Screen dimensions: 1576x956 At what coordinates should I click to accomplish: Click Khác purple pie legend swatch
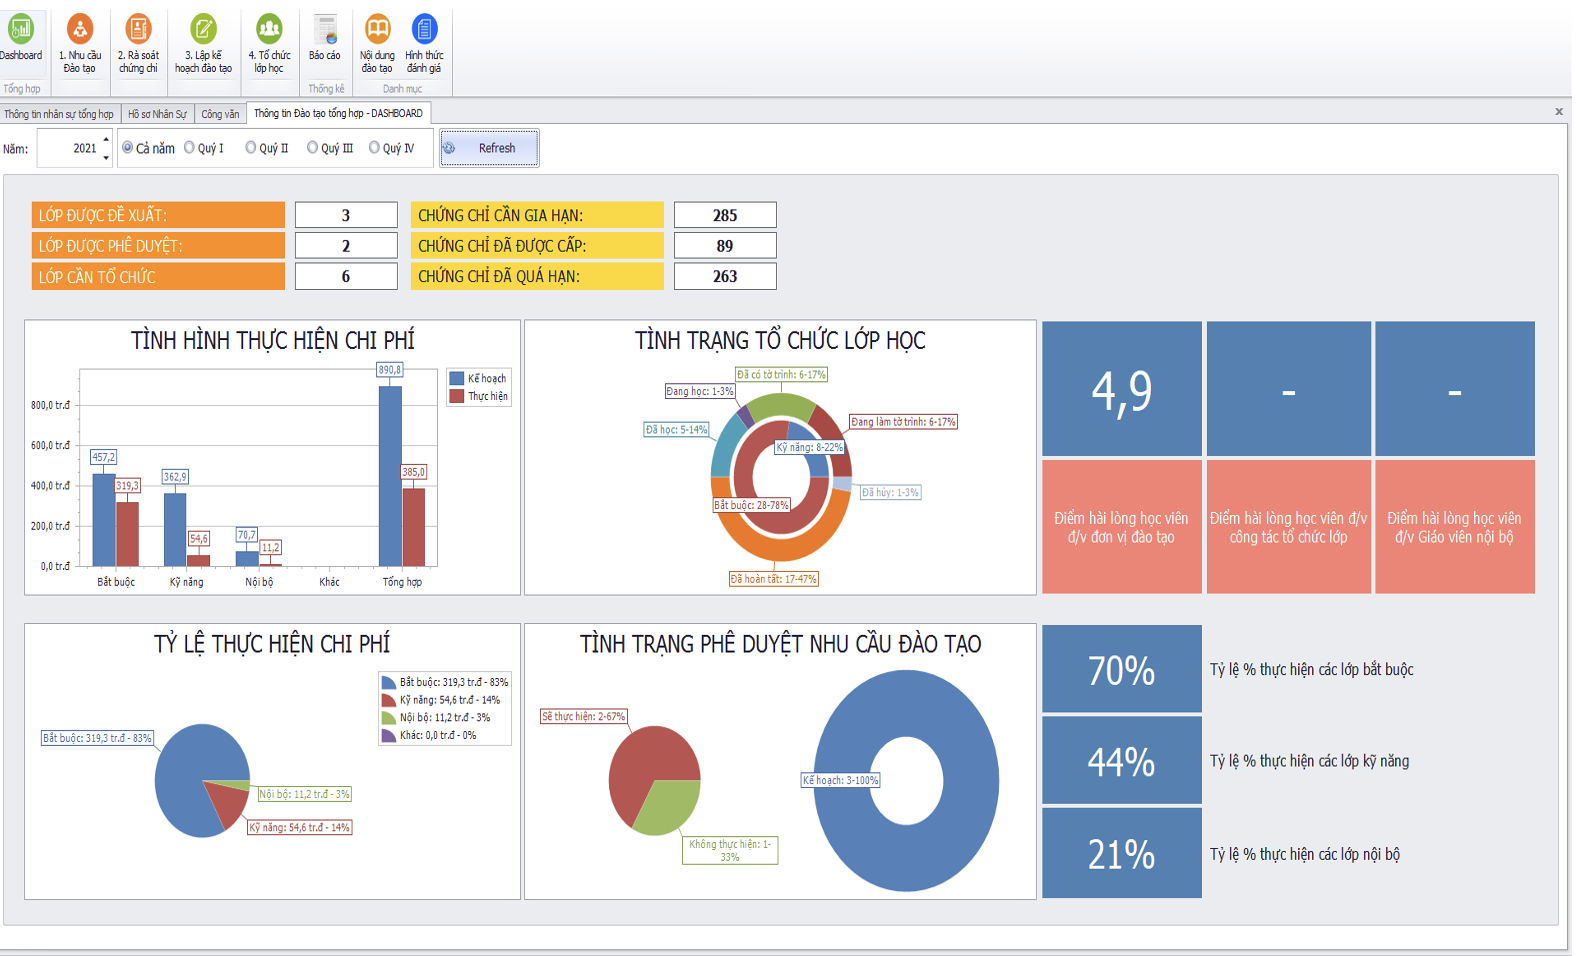click(389, 735)
